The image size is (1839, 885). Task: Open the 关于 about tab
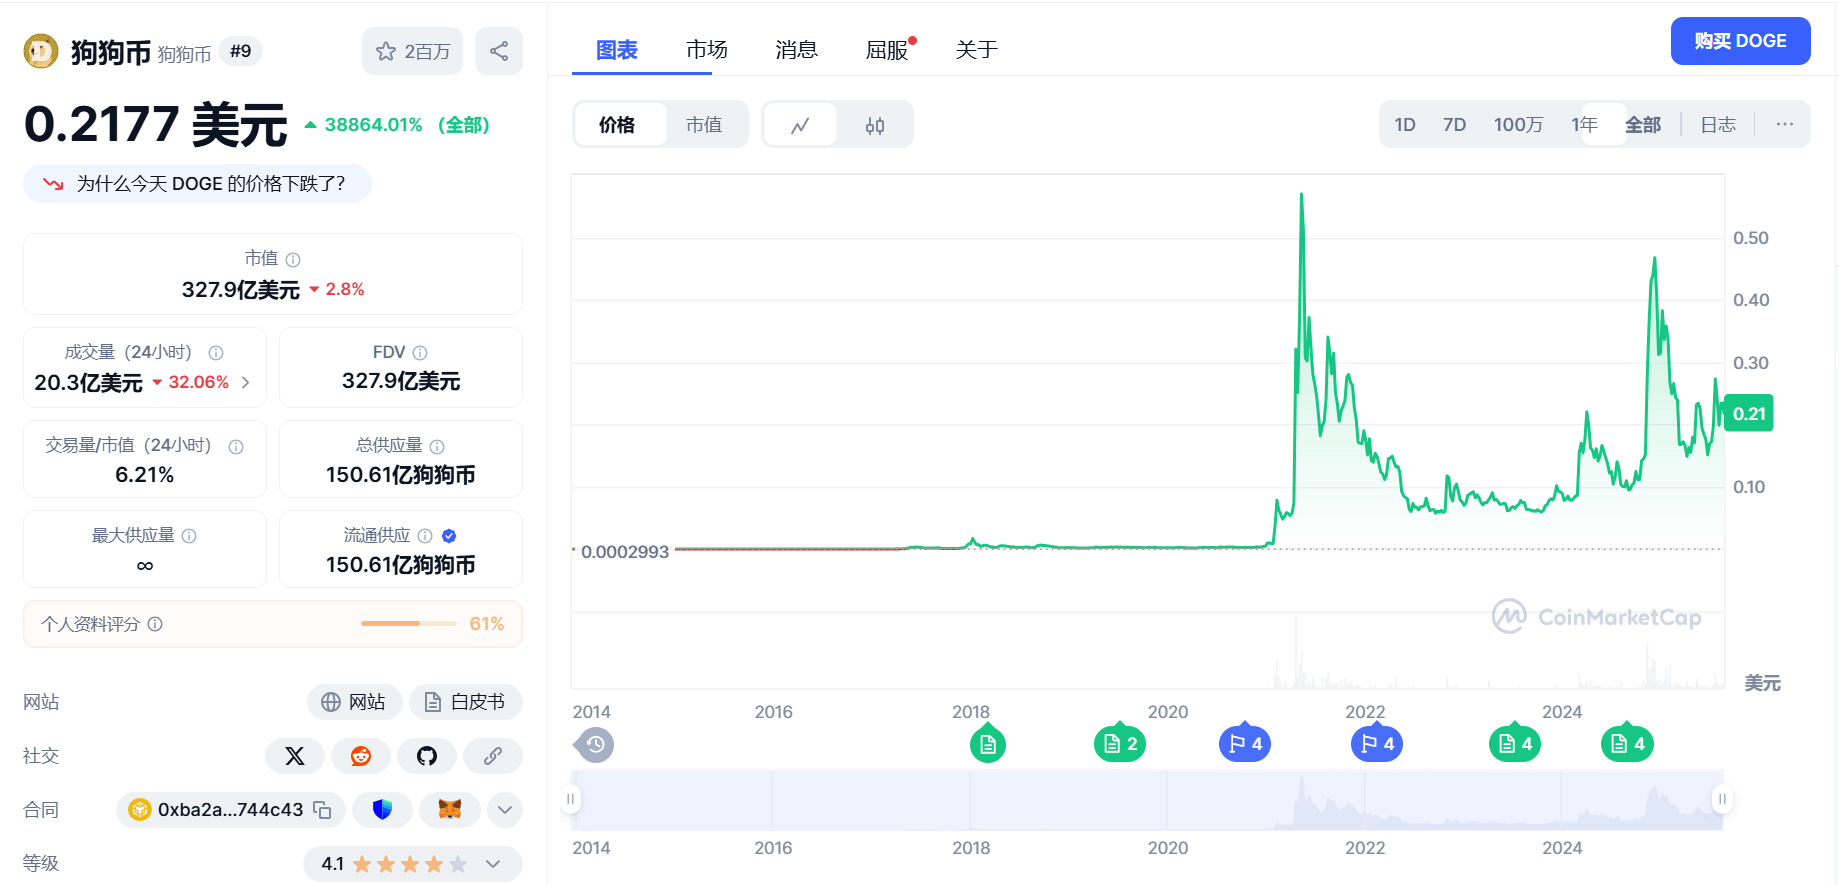(x=977, y=50)
